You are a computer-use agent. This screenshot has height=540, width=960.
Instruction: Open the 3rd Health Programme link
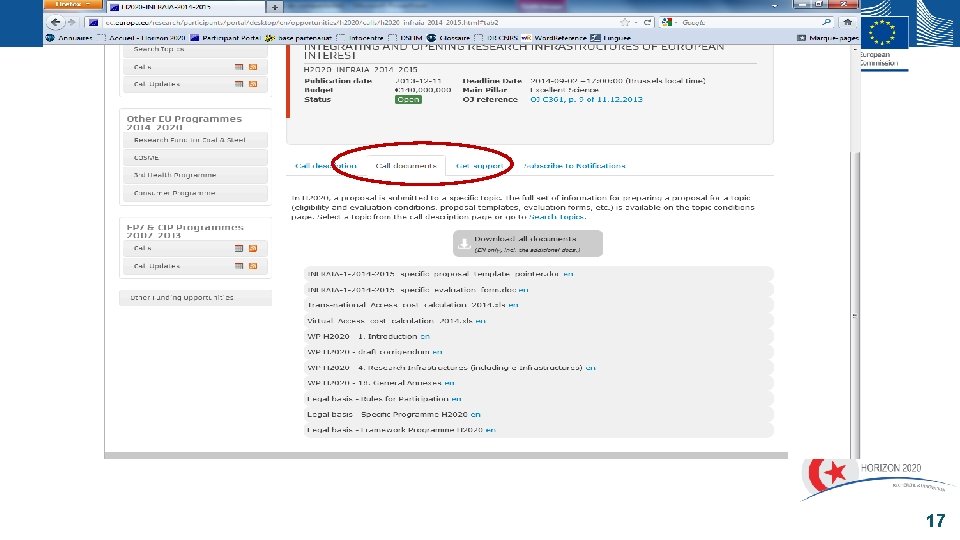coord(194,175)
